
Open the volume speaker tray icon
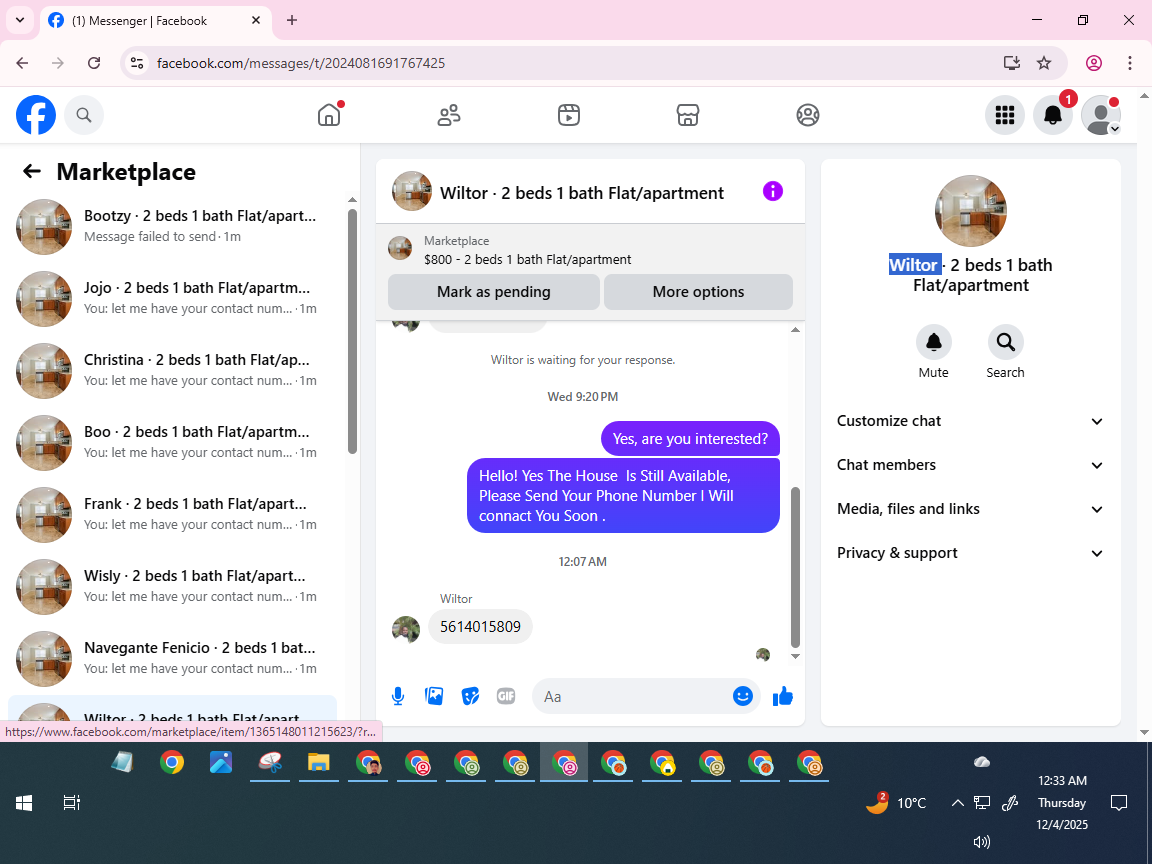(982, 842)
